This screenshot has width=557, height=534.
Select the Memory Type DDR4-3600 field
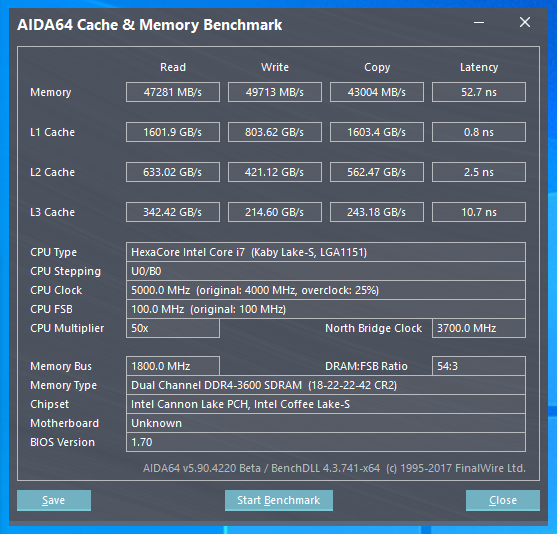point(326,385)
